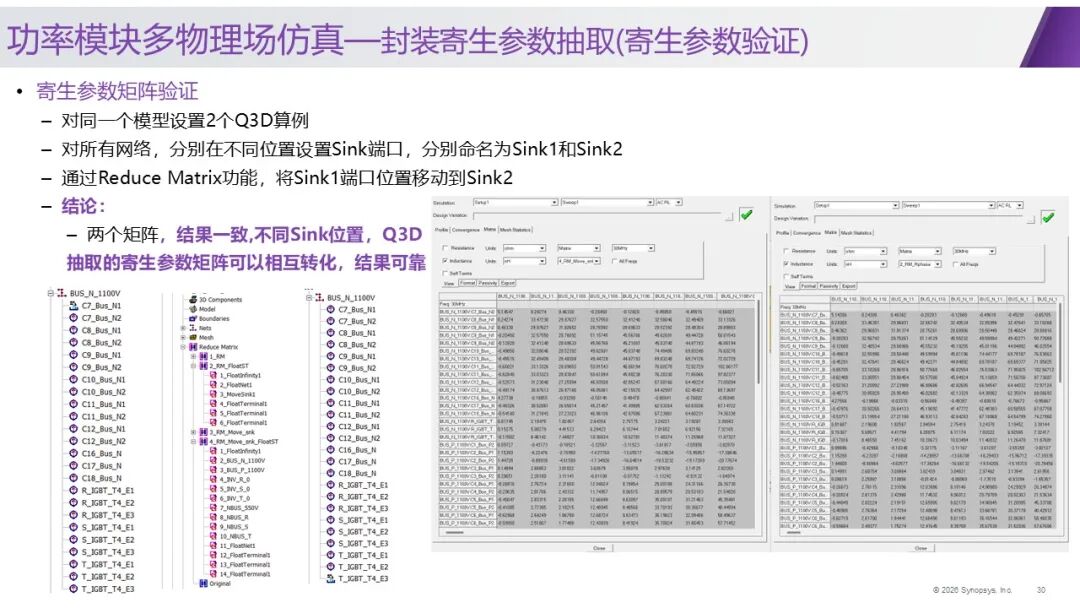1080x608 pixels.
Task: Enable Self Terms in left matrix dialog
Action: [445, 273]
